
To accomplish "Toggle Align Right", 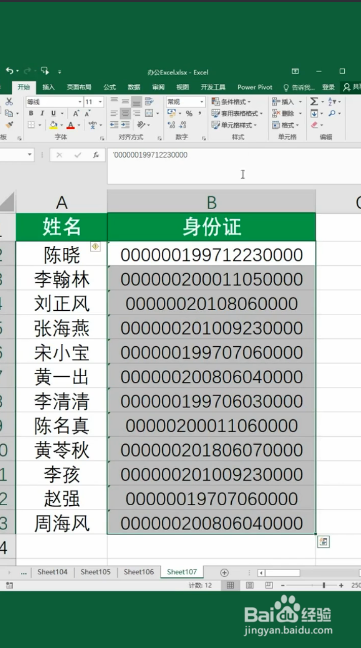I will click(x=136, y=113).
